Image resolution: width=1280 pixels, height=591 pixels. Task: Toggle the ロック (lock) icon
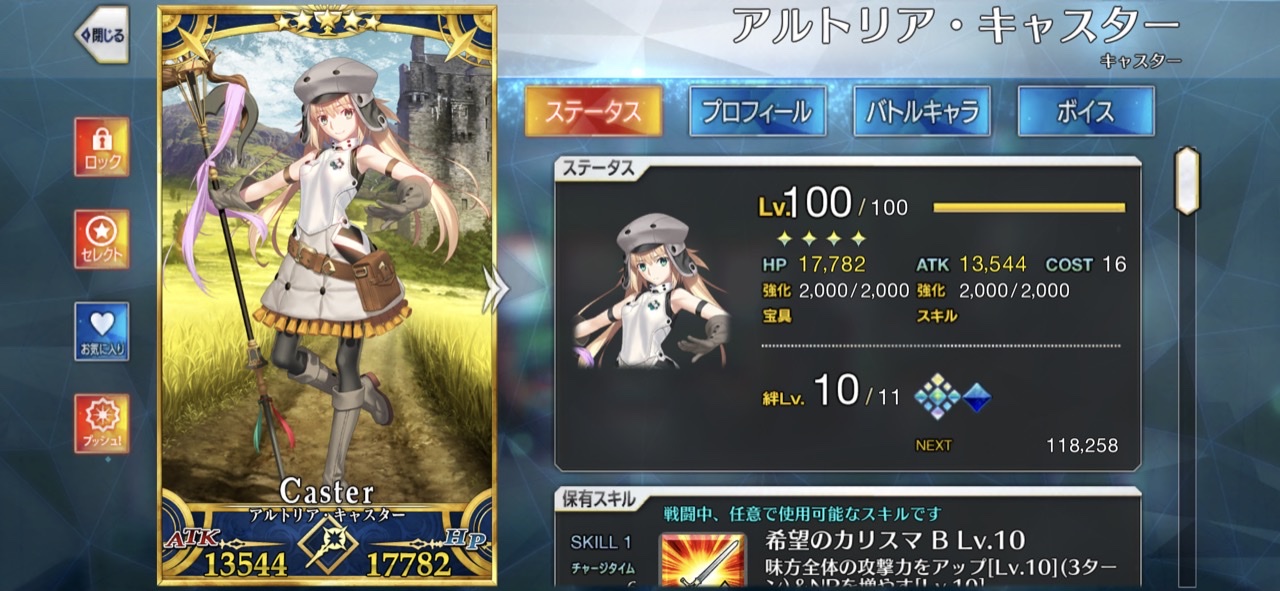101,146
